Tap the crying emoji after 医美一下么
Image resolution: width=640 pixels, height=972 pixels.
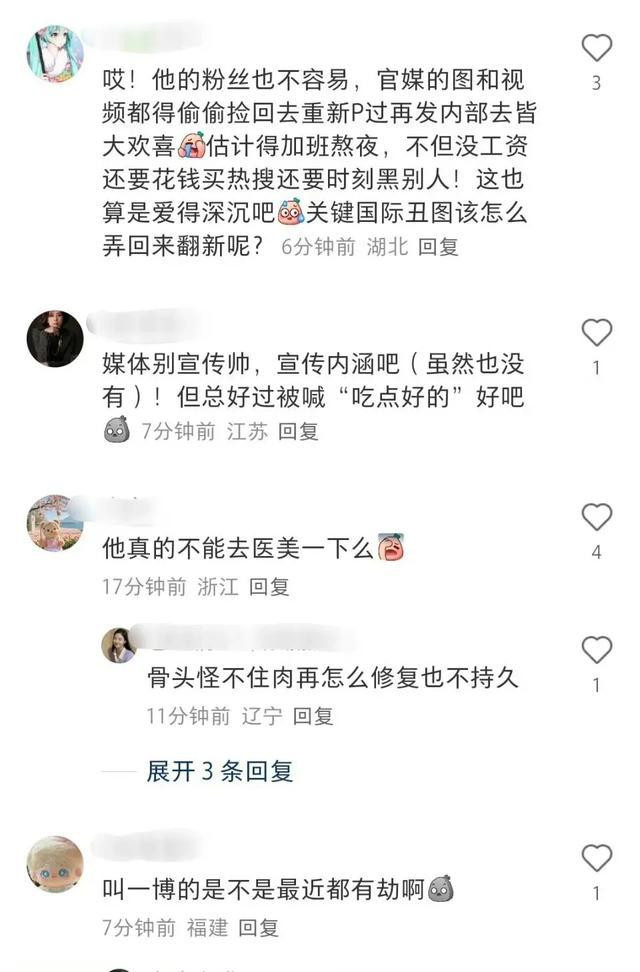pos(391,547)
